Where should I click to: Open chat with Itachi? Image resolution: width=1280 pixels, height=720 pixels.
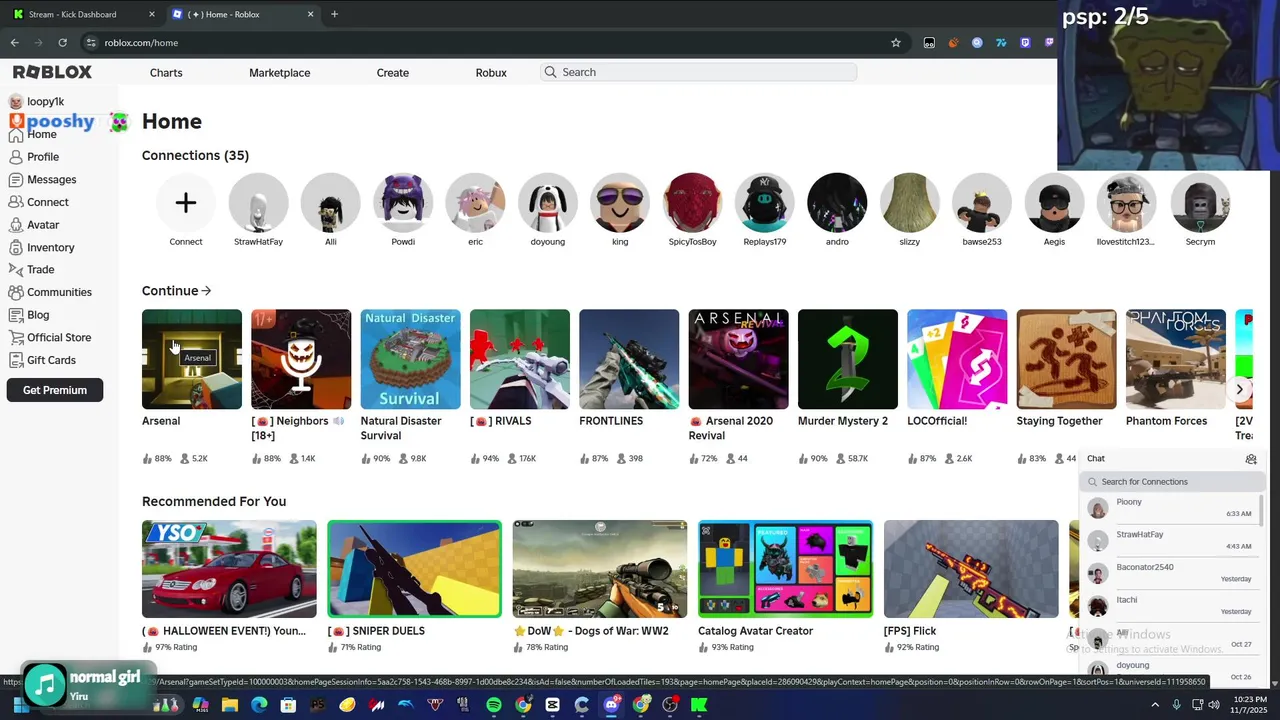pos(1169,606)
